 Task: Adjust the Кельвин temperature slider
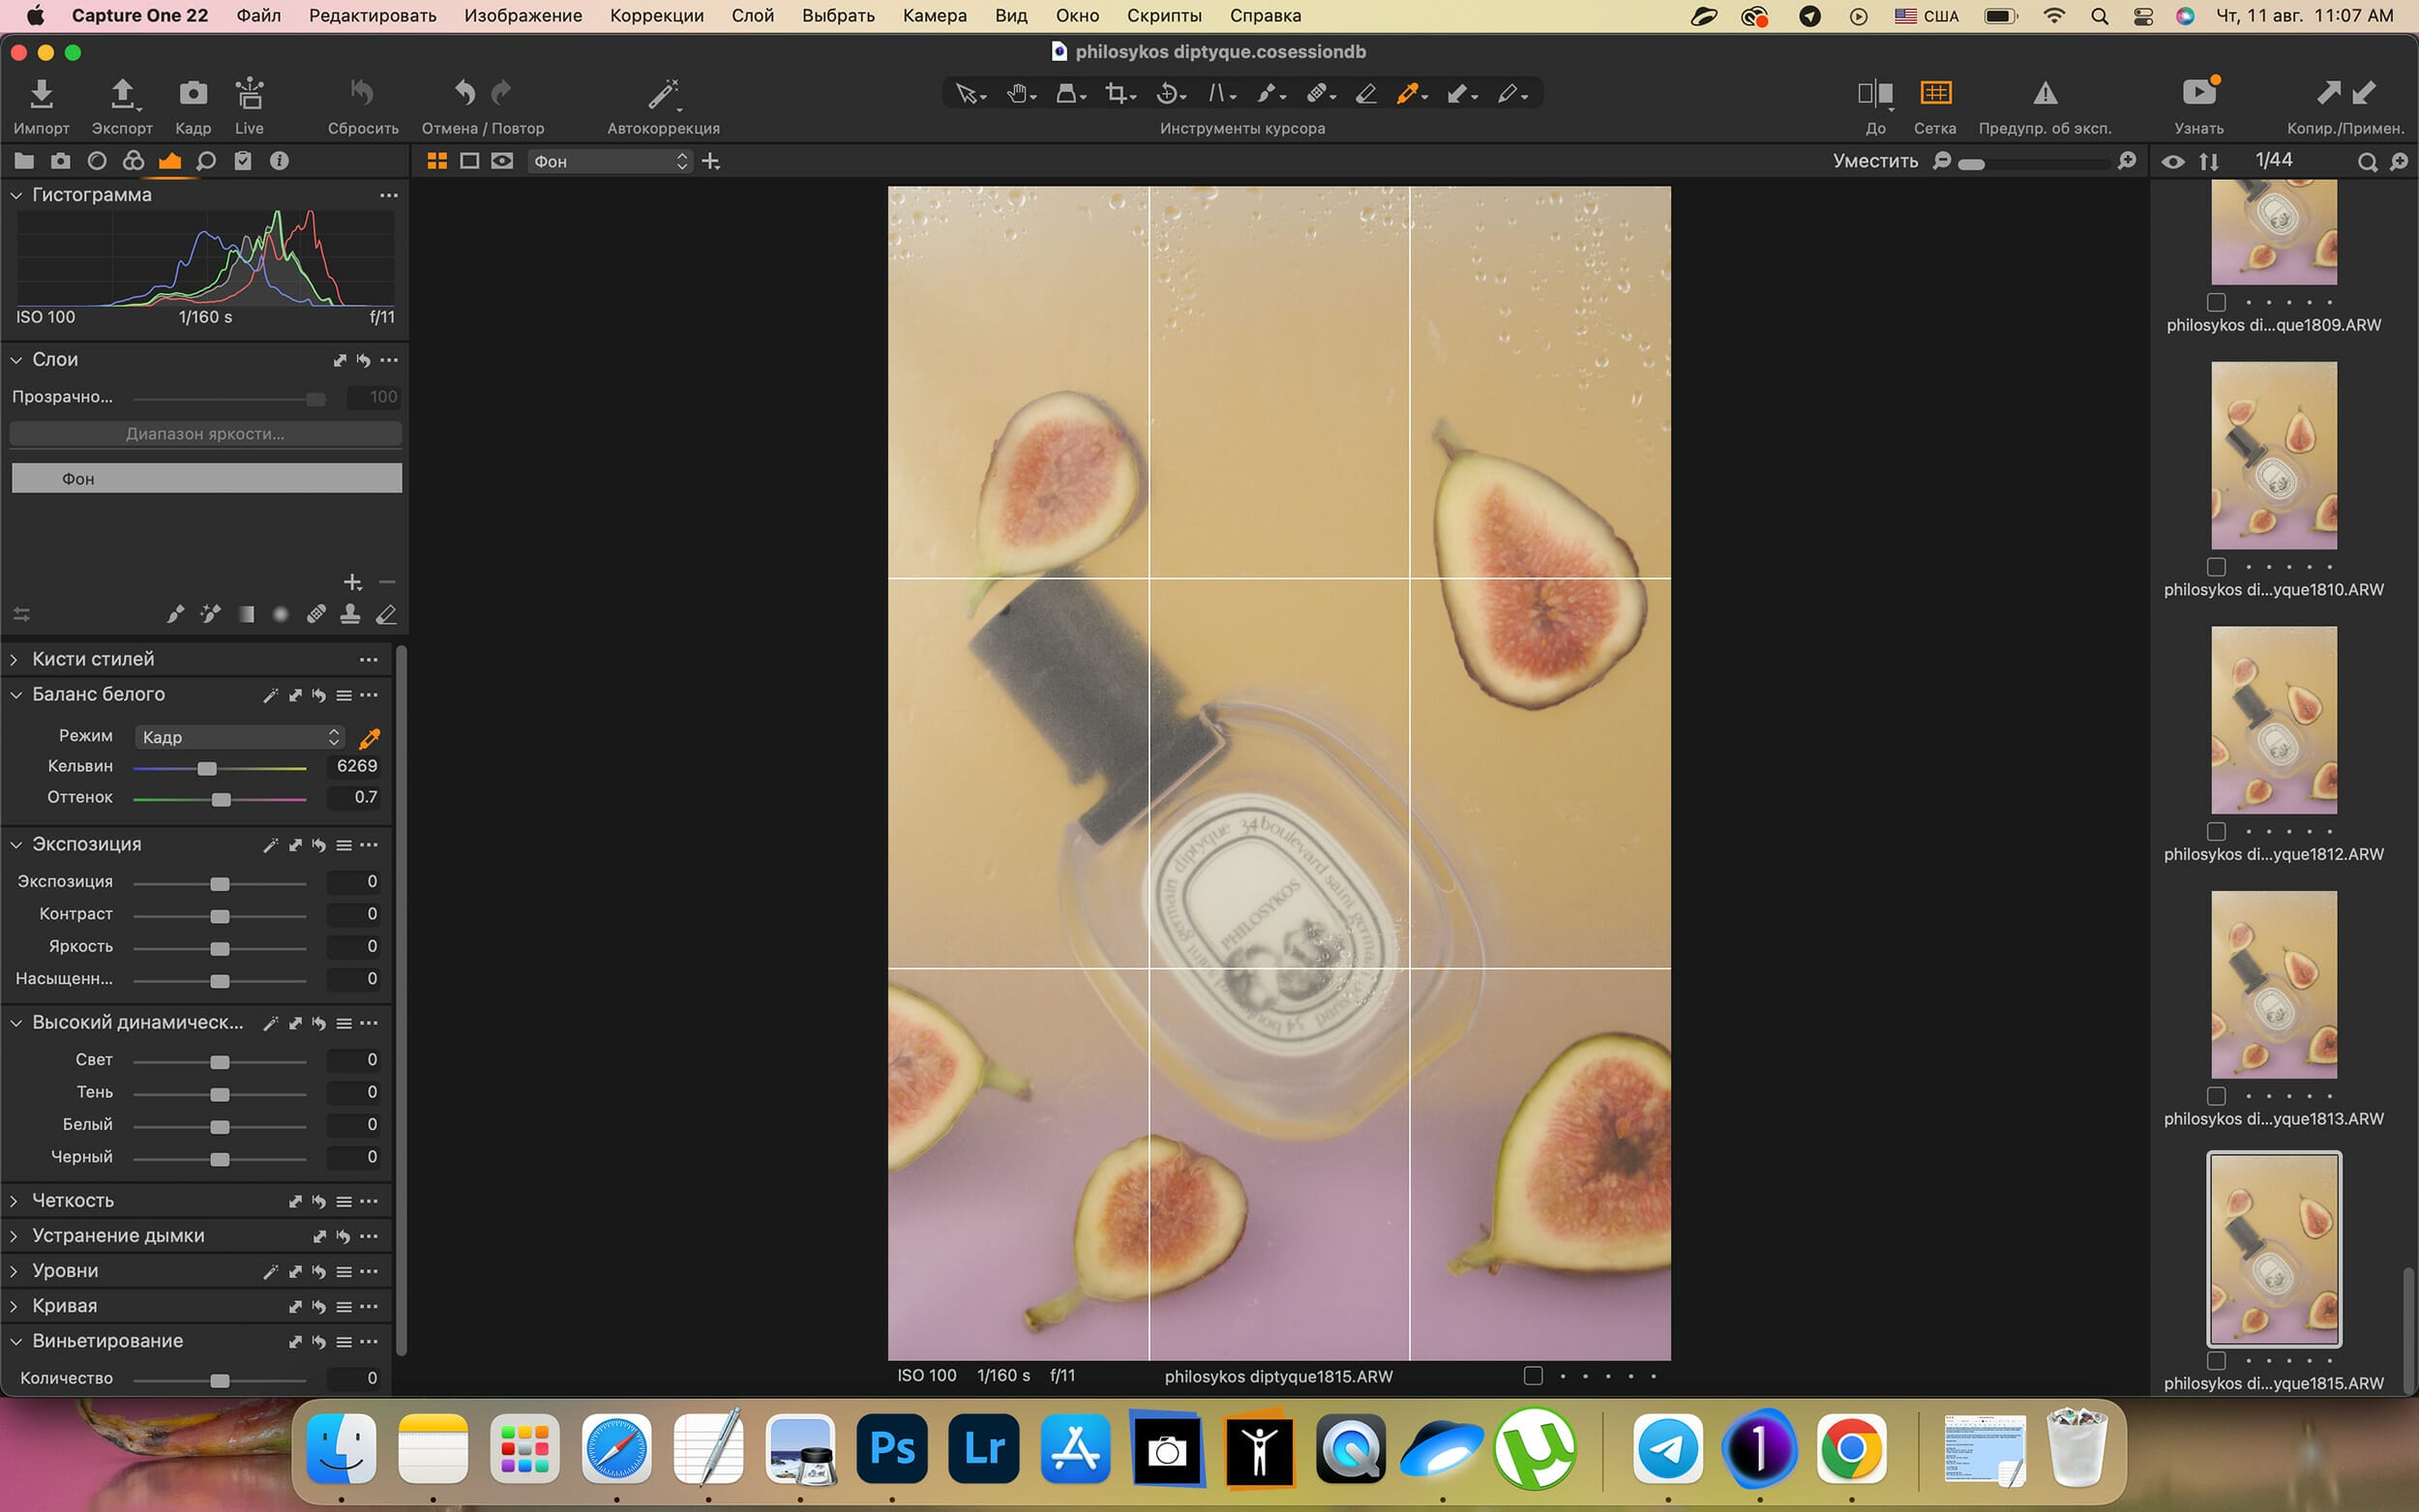click(207, 768)
